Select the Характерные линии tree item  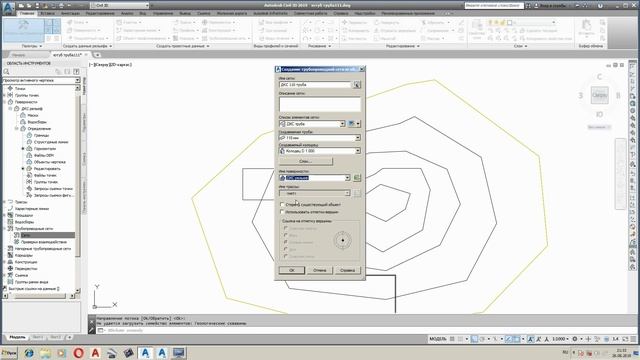pyautogui.click(x=32, y=209)
